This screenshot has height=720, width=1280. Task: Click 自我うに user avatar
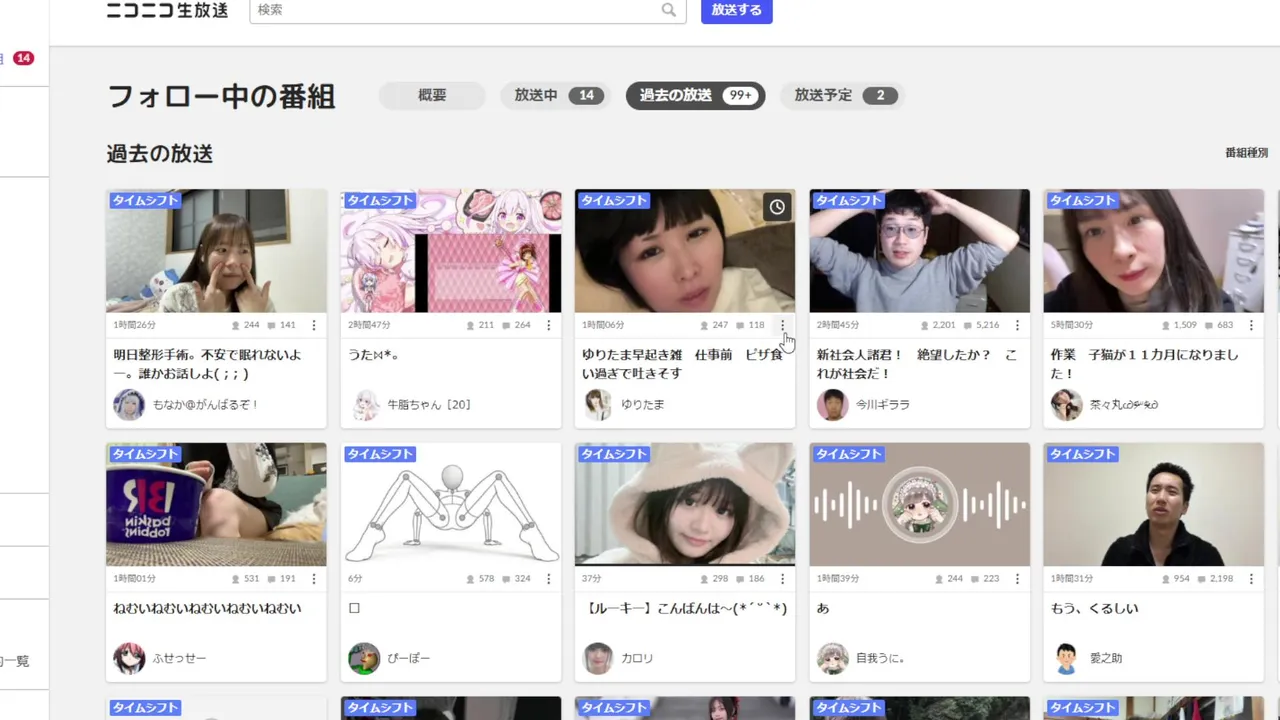click(832, 659)
